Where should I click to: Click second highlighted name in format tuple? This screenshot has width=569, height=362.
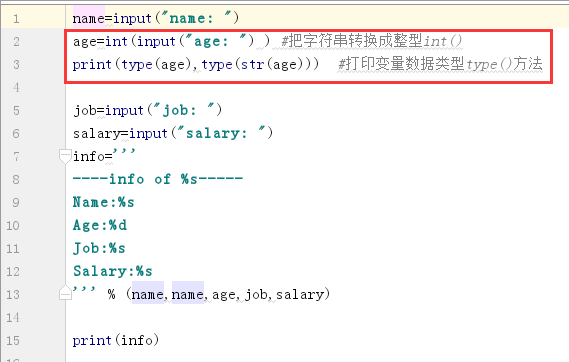(x=188, y=294)
